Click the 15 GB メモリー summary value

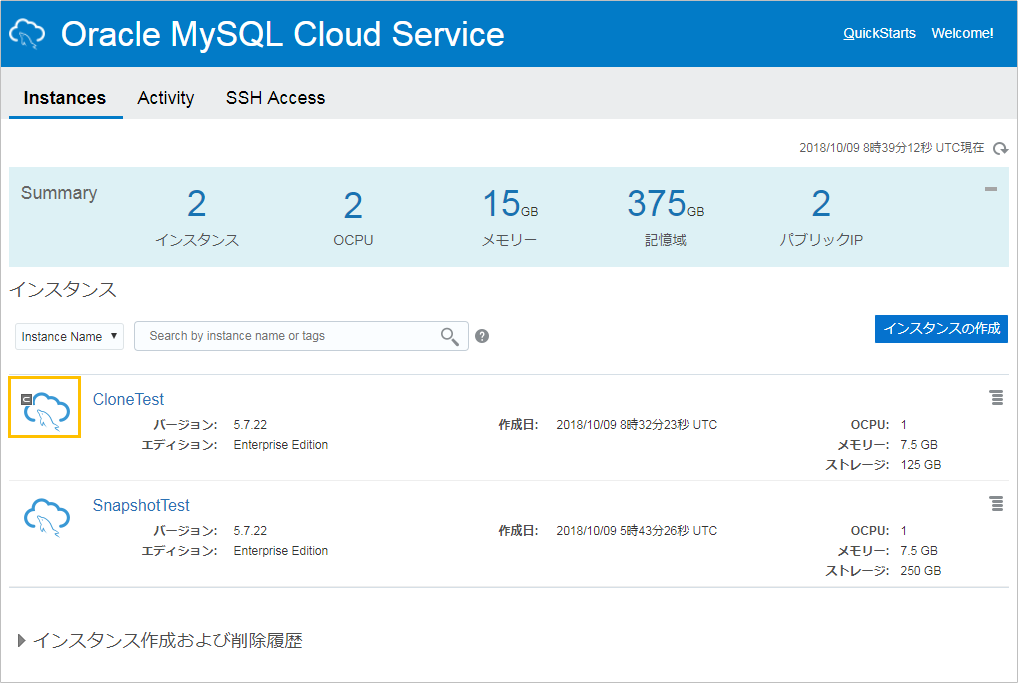coord(510,205)
